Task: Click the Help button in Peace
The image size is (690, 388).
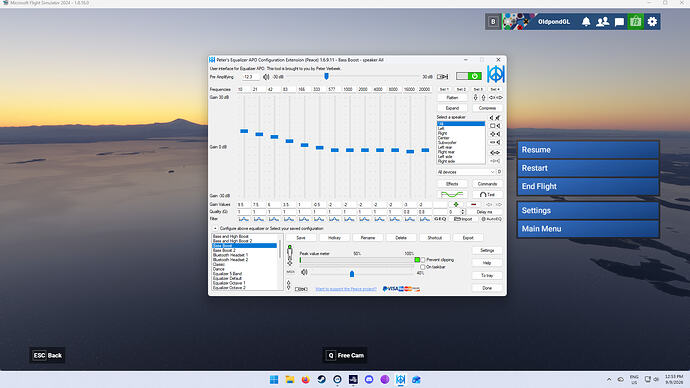Action: 487,263
